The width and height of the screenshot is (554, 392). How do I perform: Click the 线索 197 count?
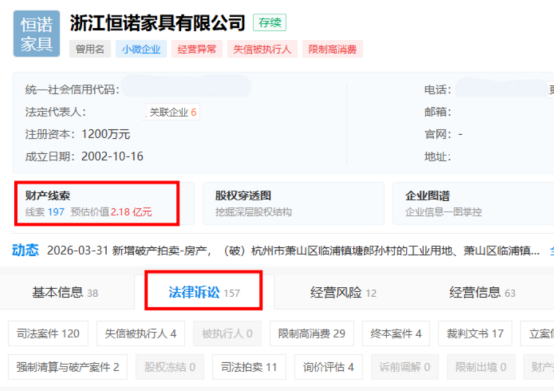[45, 212]
